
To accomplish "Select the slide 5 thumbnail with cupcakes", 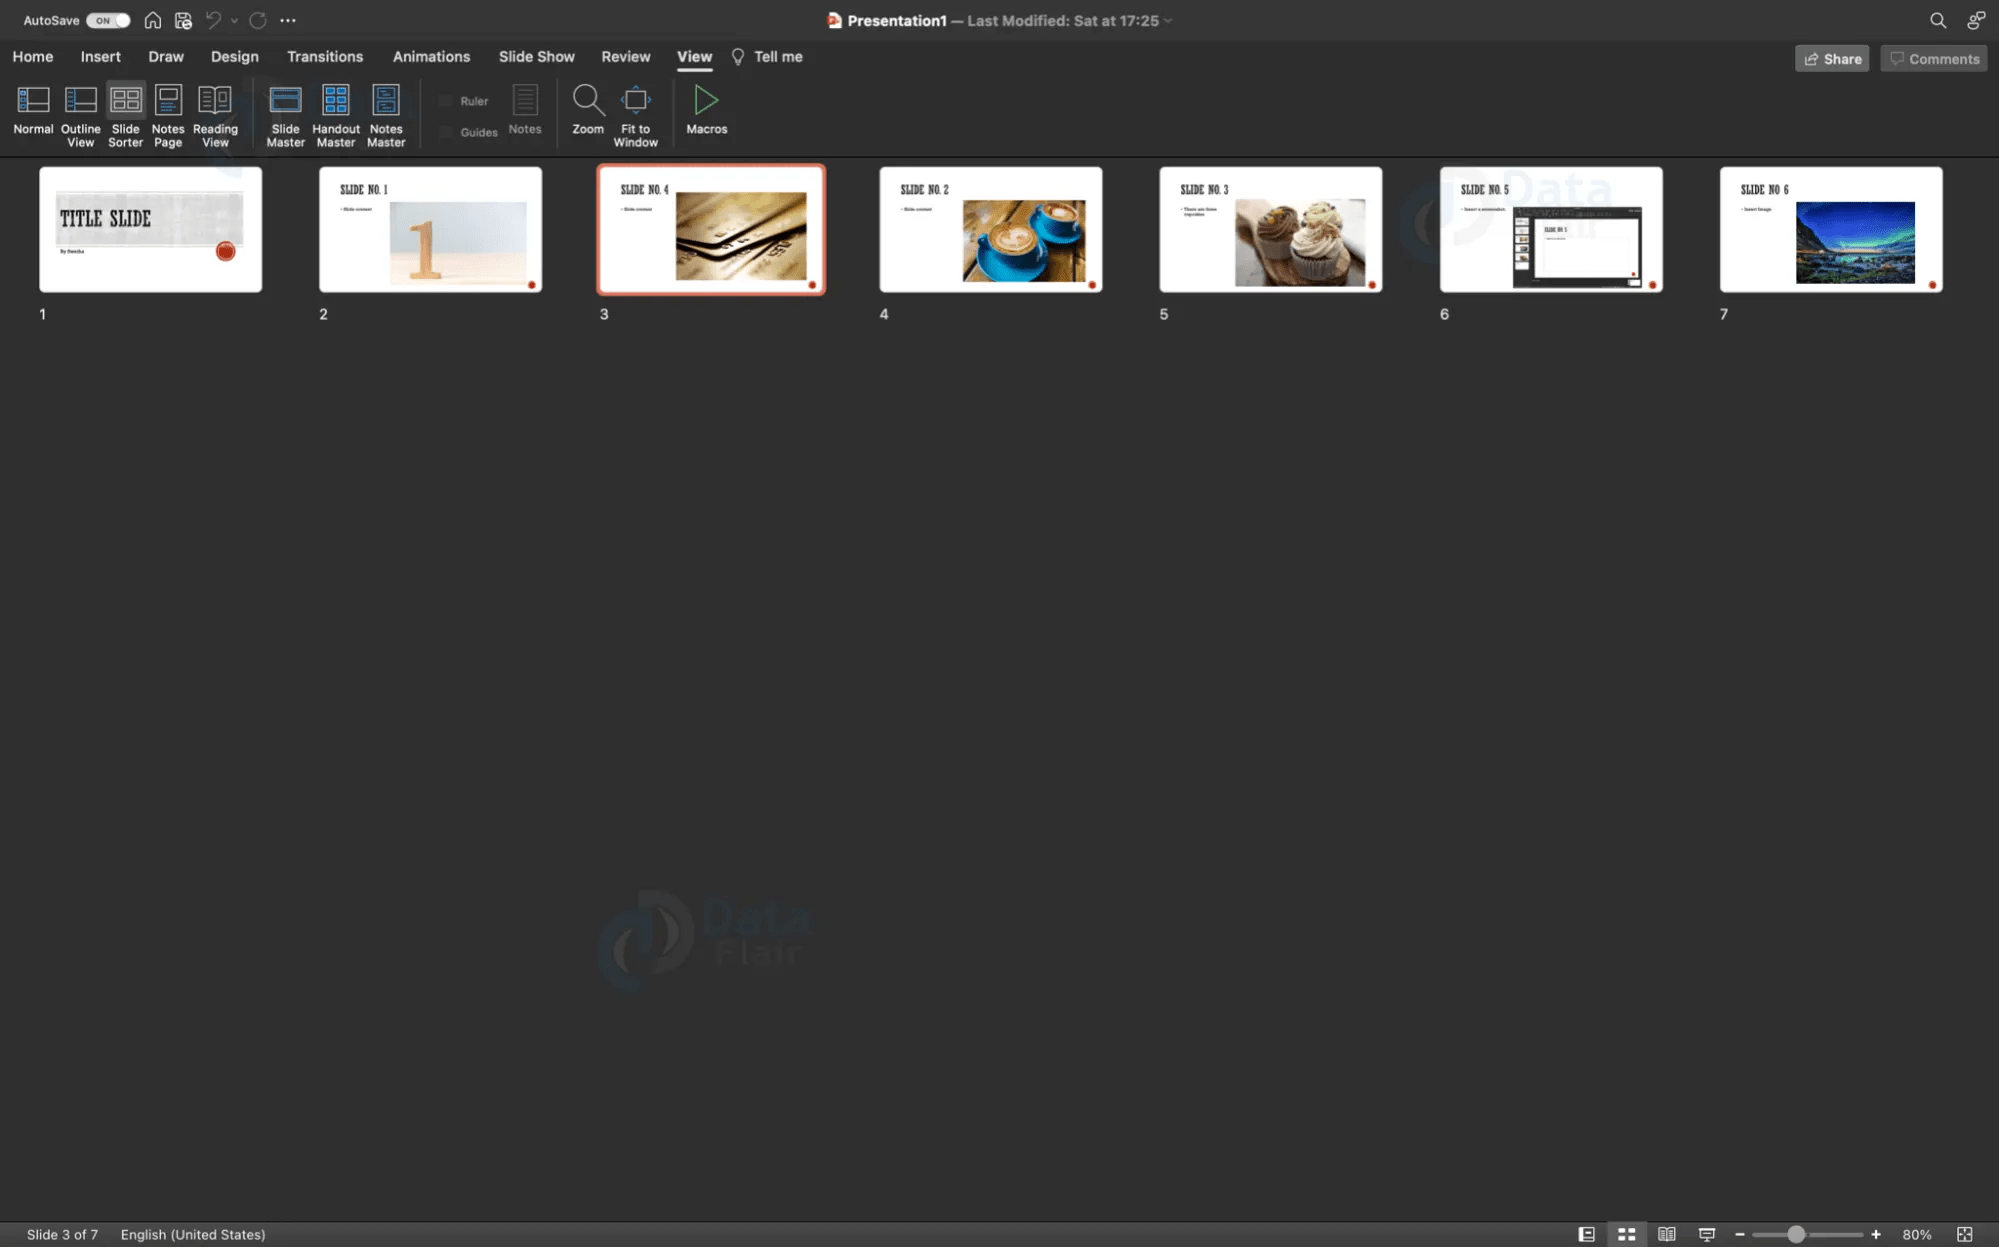I will [1270, 229].
